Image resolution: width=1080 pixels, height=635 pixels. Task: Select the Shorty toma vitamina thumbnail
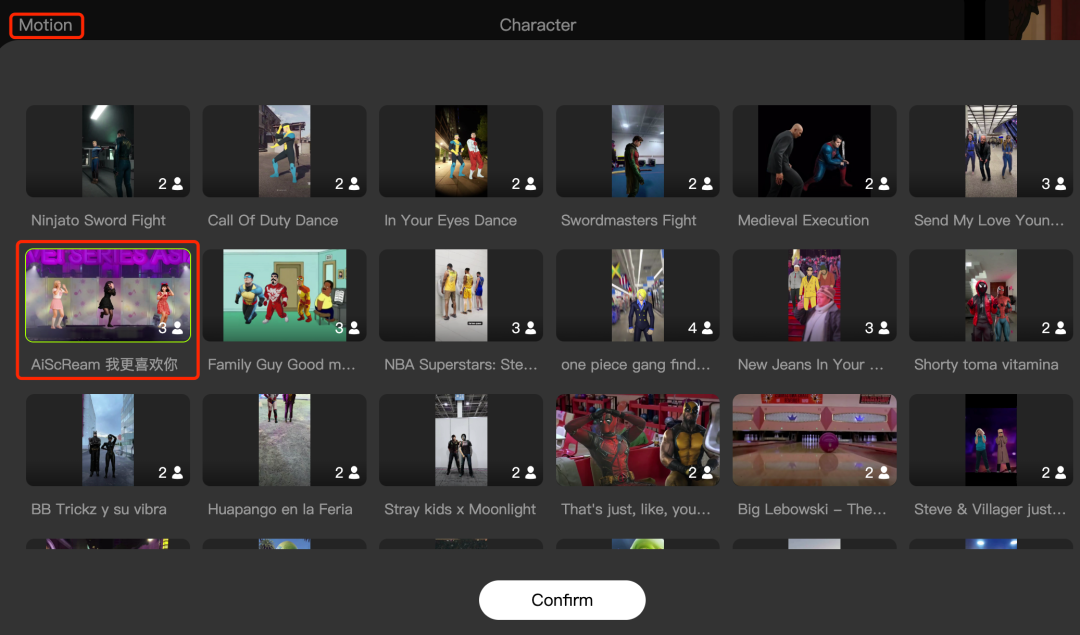point(991,295)
